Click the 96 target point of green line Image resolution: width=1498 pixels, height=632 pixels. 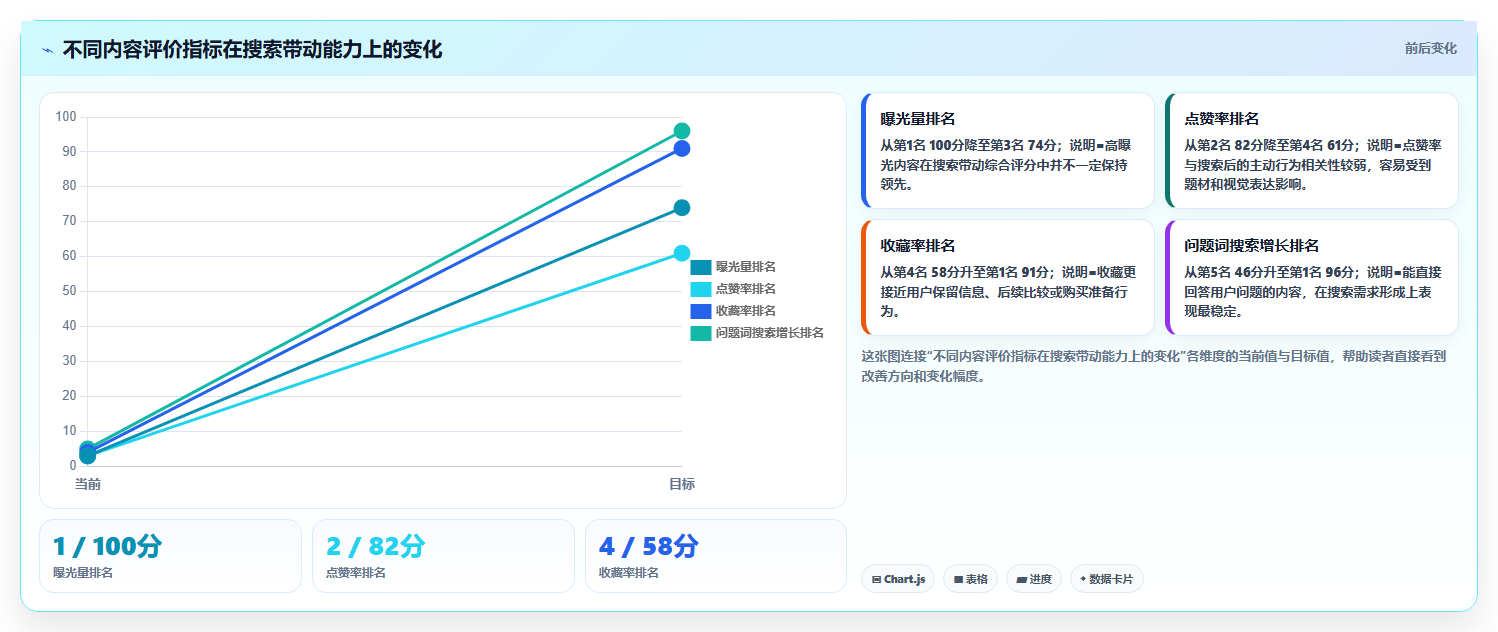(682, 131)
